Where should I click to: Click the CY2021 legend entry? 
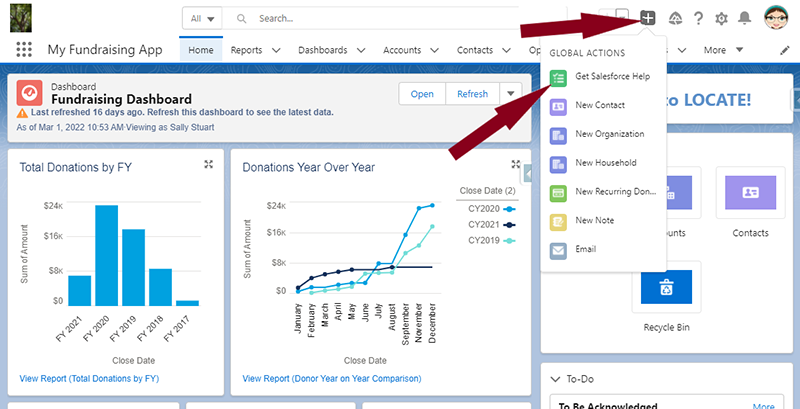492,224
